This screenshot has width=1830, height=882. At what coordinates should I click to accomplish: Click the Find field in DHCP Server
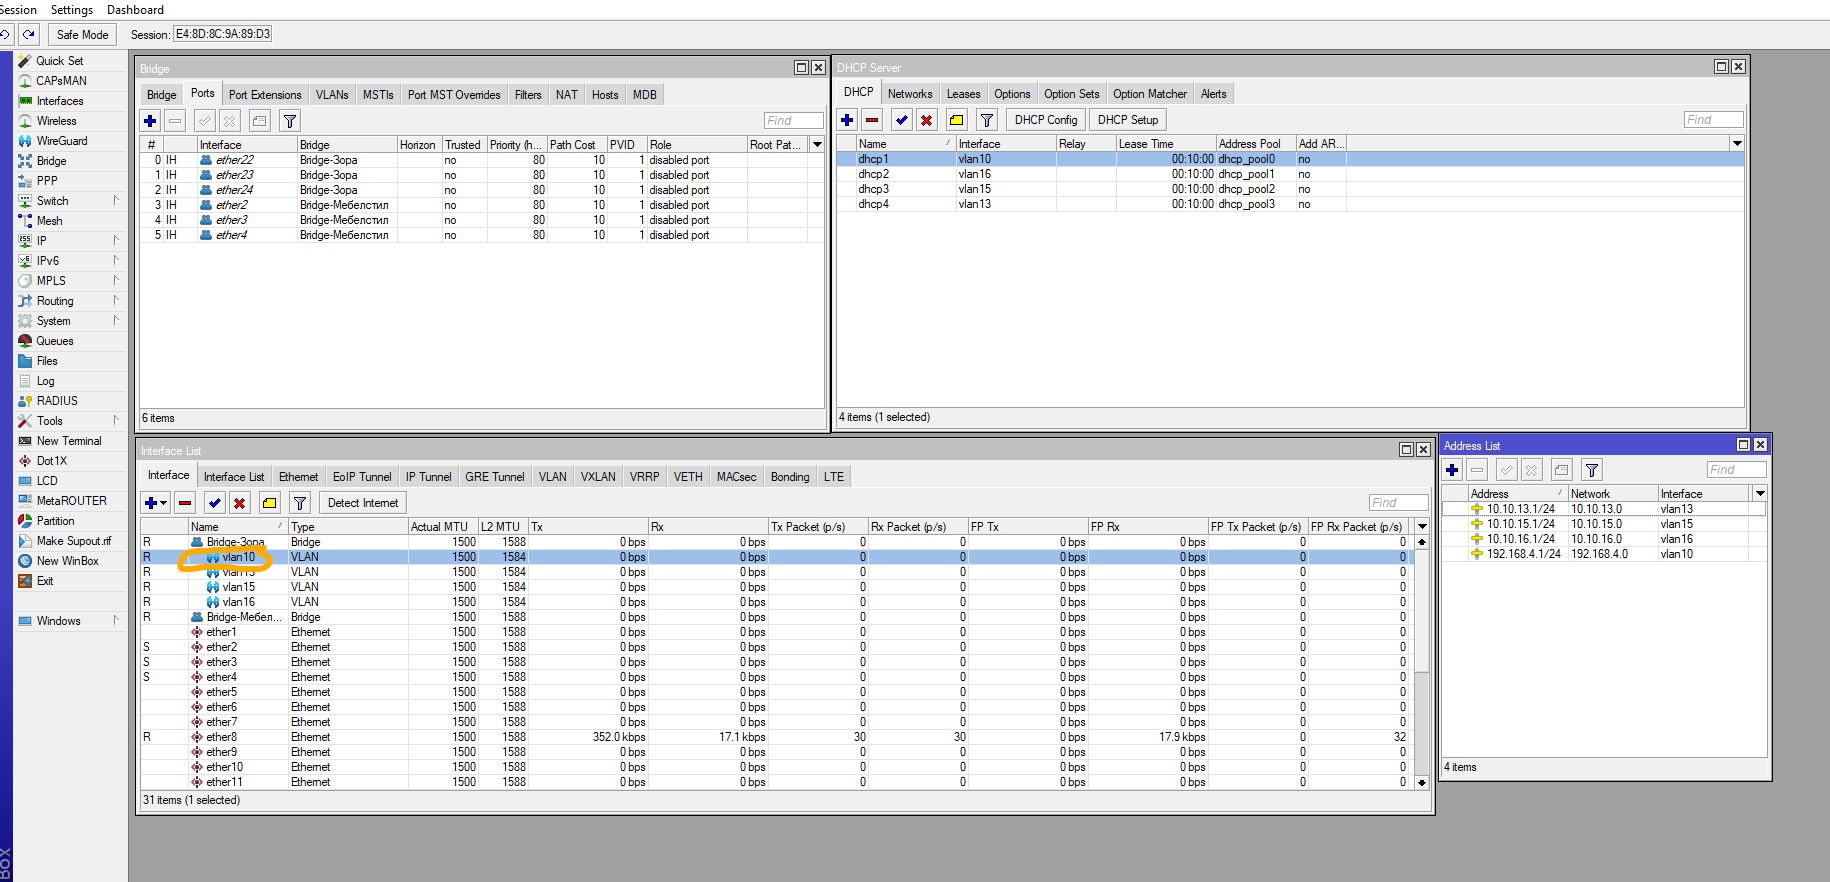pos(1713,120)
